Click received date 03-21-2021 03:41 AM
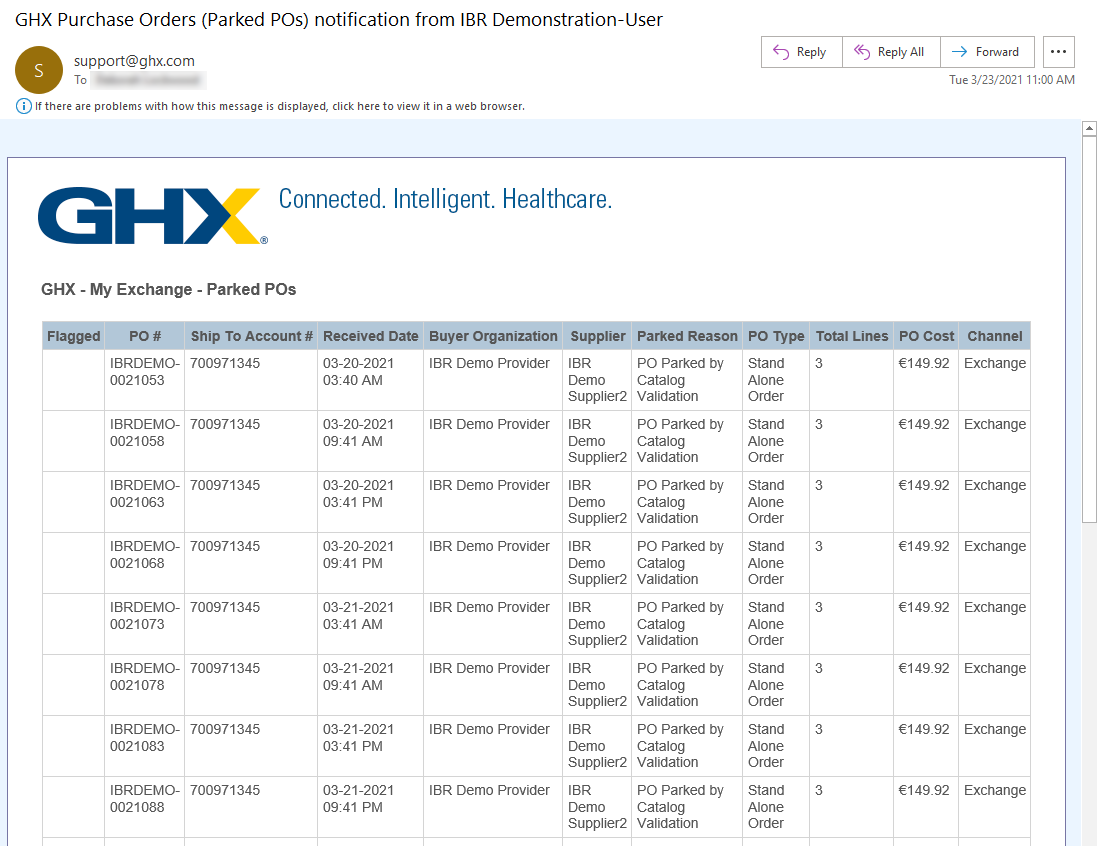This screenshot has width=1098, height=846. pos(359,616)
